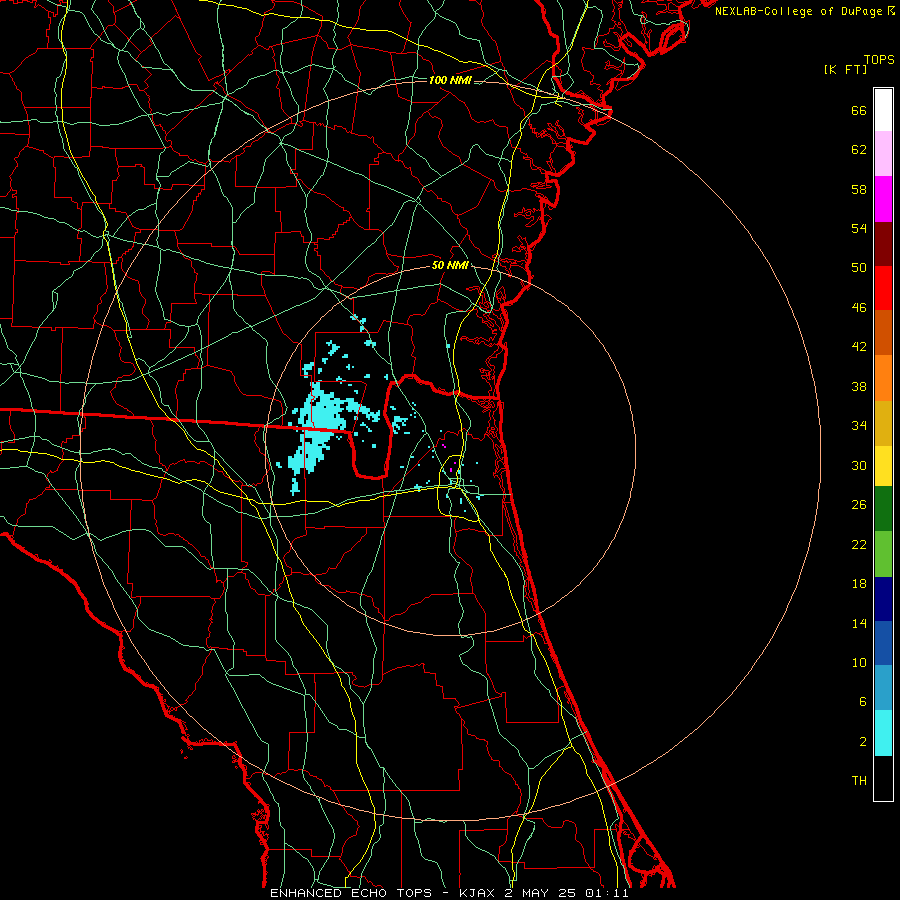Click the black TH threshold swatch
Image resolution: width=900 pixels, height=900 pixels.
(x=883, y=778)
